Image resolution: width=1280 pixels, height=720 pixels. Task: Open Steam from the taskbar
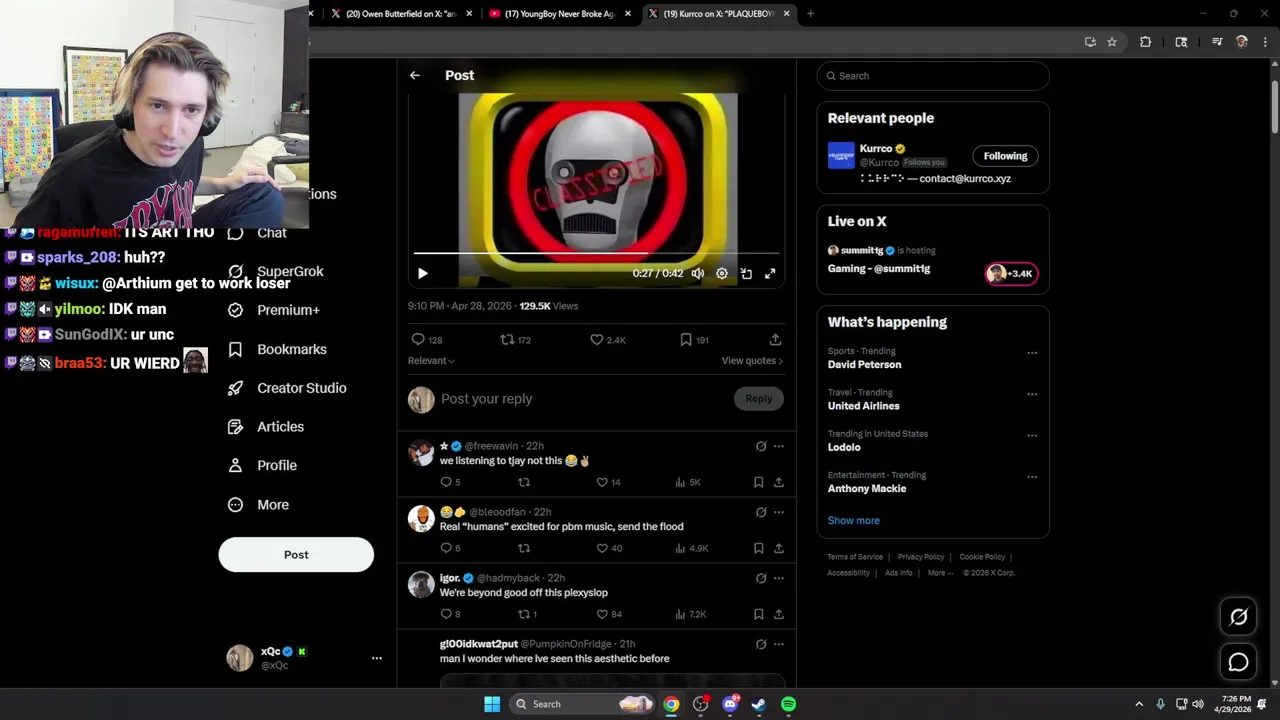click(x=759, y=704)
